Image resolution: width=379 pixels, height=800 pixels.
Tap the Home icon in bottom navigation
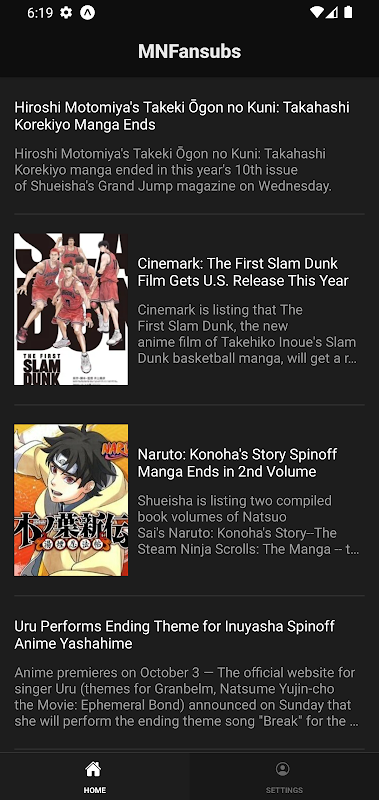click(93, 768)
